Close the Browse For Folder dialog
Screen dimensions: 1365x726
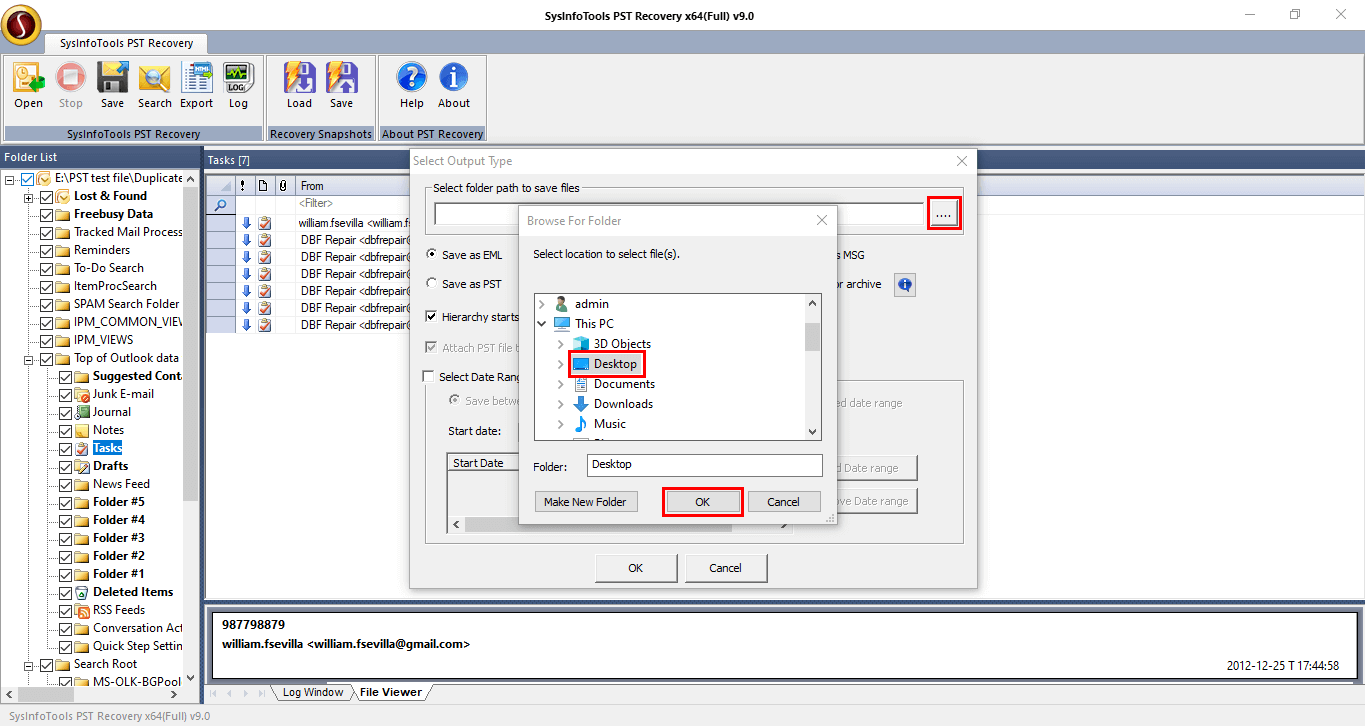tap(822, 220)
